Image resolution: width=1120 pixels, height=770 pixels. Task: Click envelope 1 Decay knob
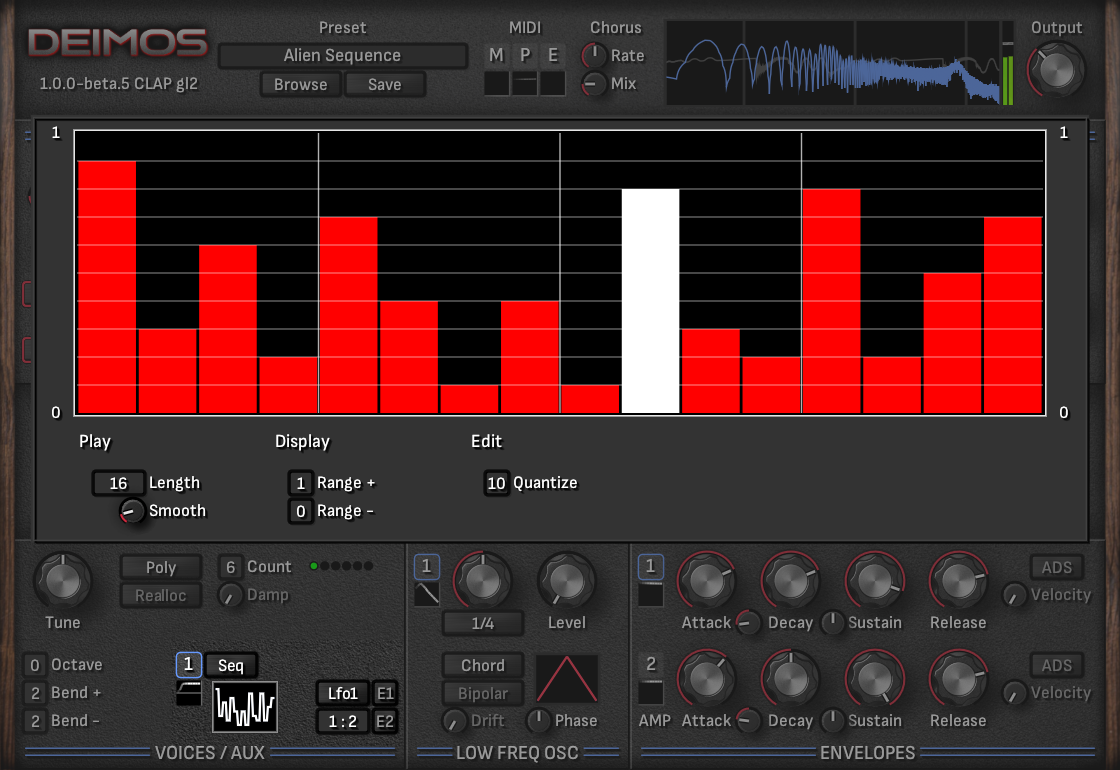[x=791, y=581]
